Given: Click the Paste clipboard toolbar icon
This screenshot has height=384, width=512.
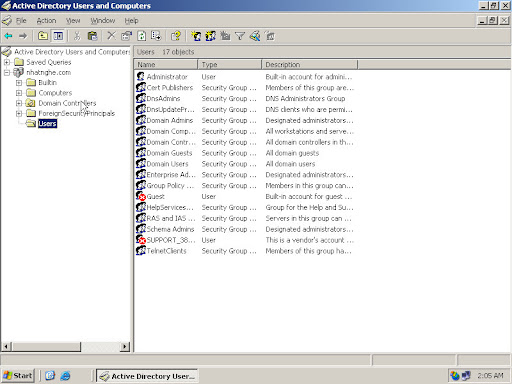Looking at the screenshot, I should pyautogui.click(x=92, y=36).
